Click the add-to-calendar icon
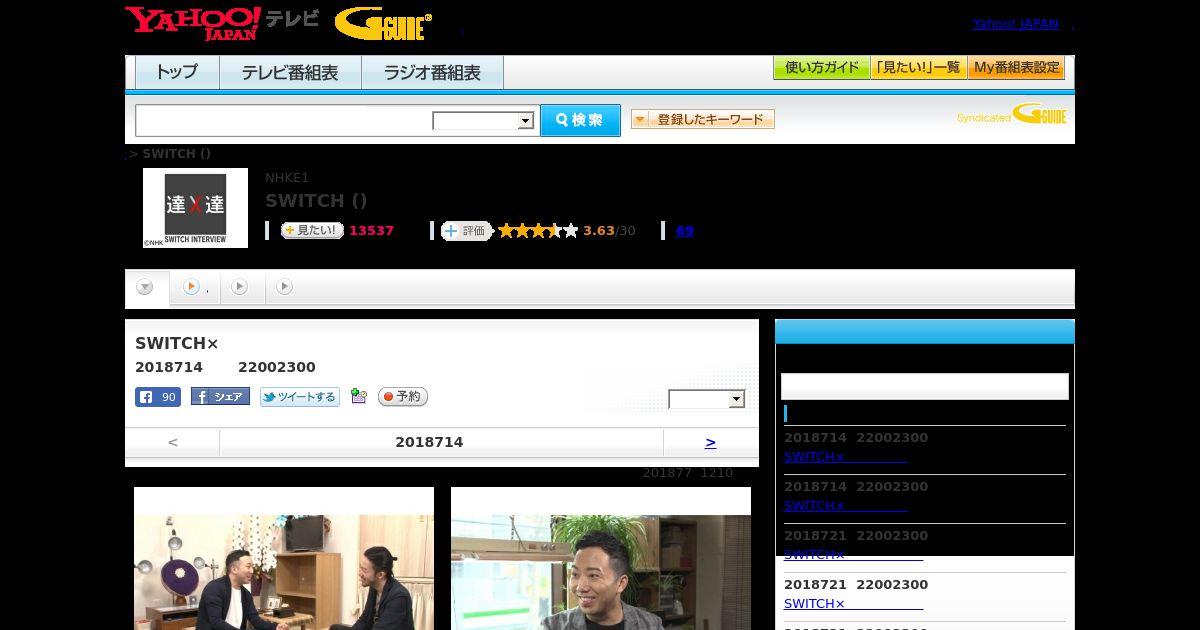 coord(359,397)
